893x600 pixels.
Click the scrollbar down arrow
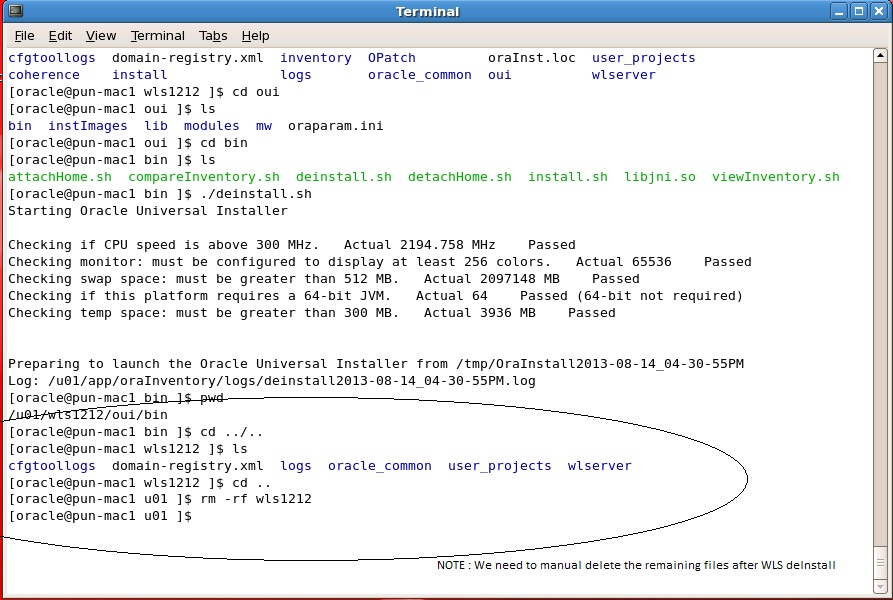pyautogui.click(x=880, y=586)
